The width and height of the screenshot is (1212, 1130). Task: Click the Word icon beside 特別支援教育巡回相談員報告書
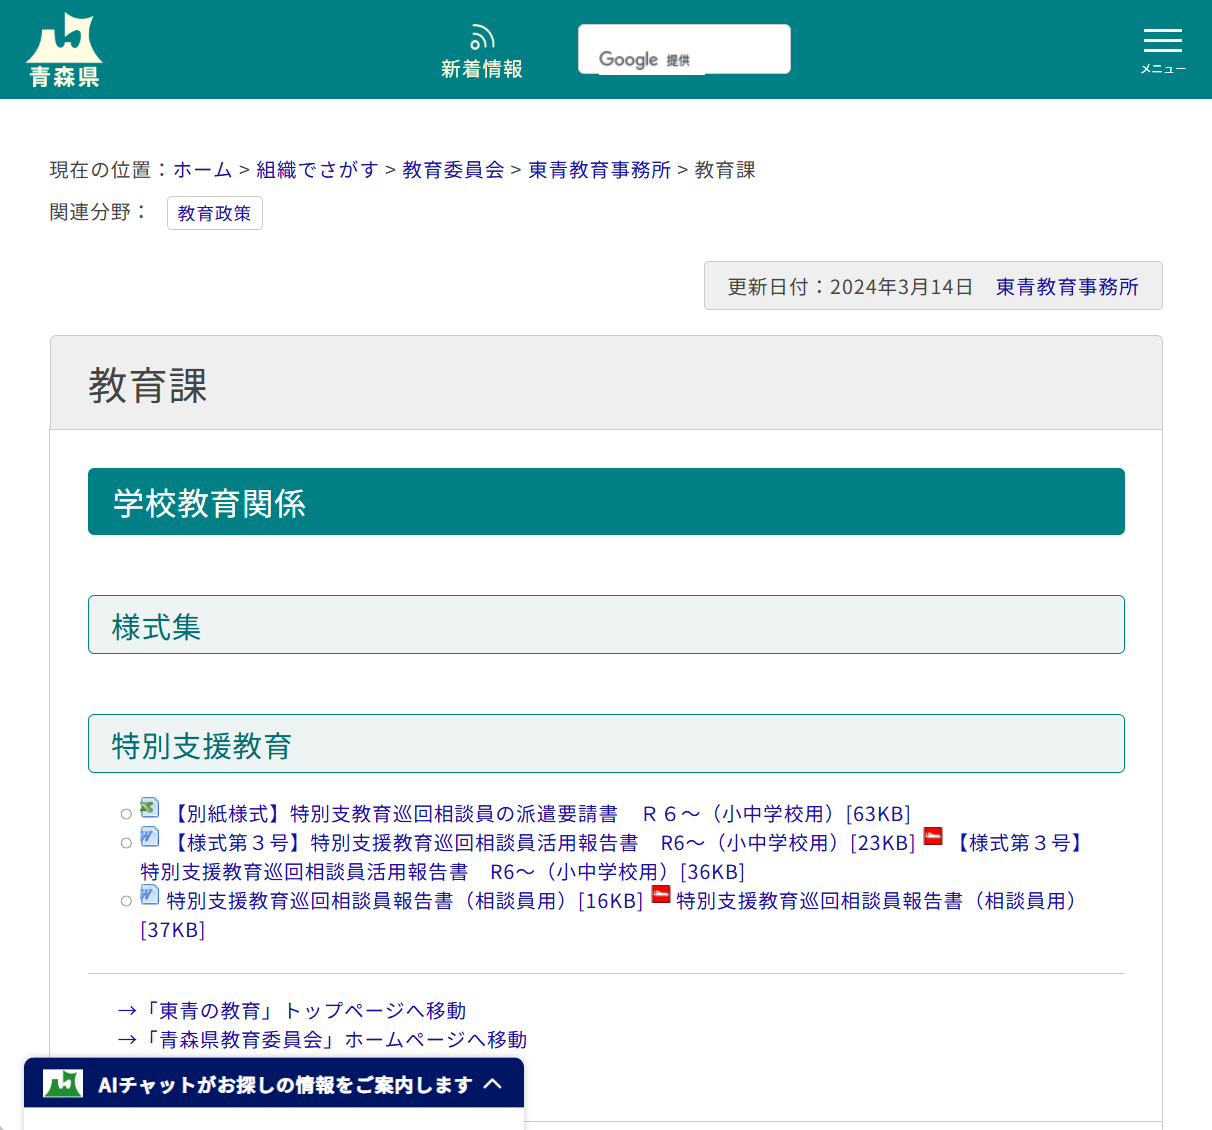pyautogui.click(x=149, y=895)
